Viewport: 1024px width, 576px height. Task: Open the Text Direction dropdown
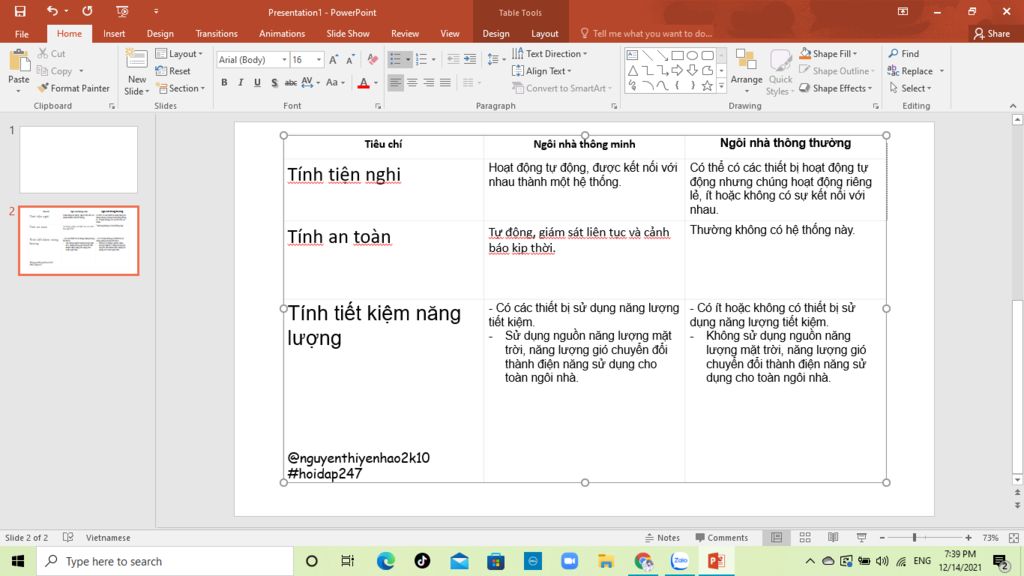pyautogui.click(x=550, y=54)
